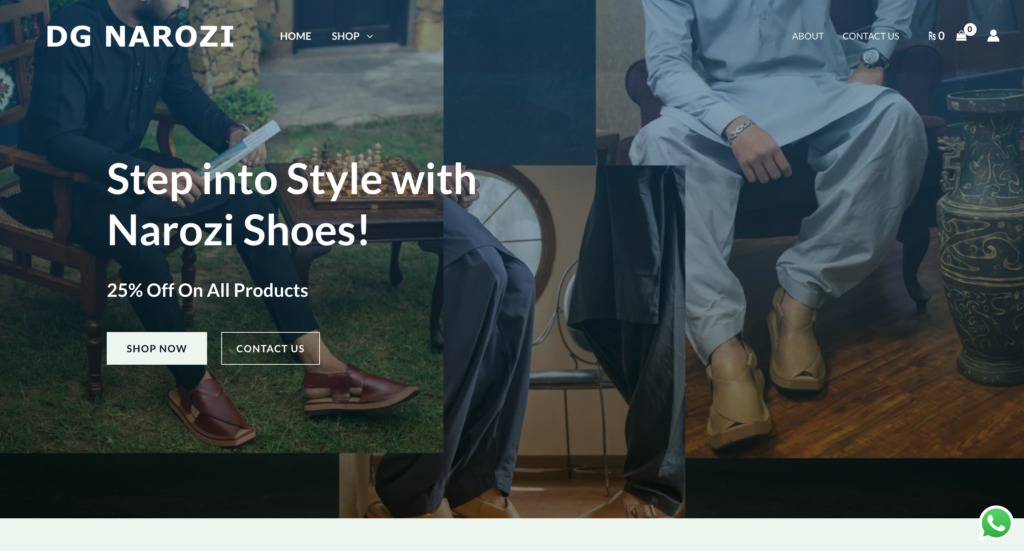Viewport: 1024px width, 551px height.
Task: Click the cart item count badge
Action: pyautogui.click(x=970, y=29)
